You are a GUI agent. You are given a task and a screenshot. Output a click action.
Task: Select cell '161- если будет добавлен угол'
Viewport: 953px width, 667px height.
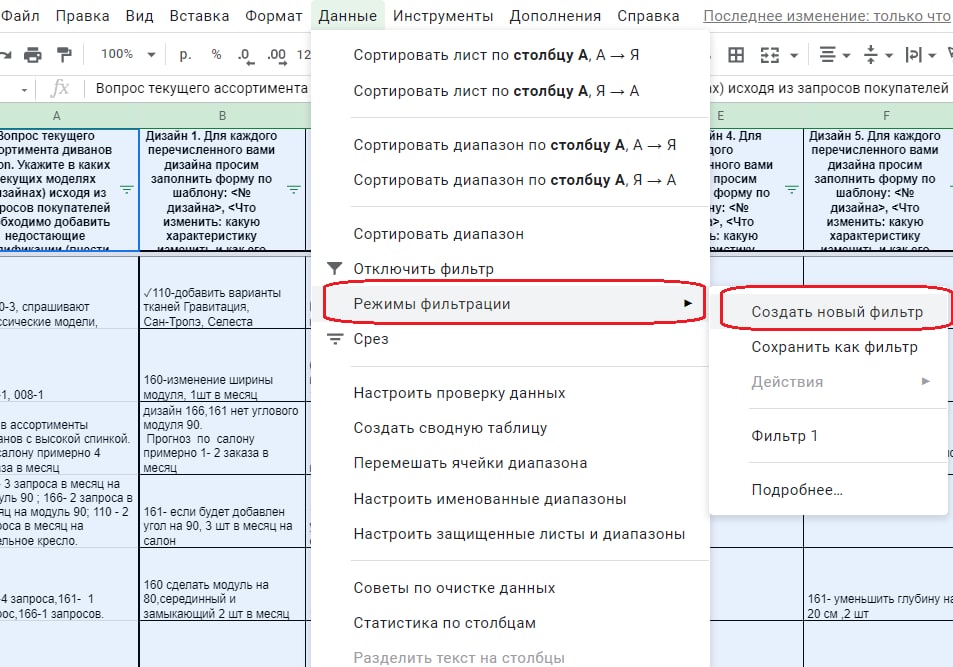tap(222, 511)
